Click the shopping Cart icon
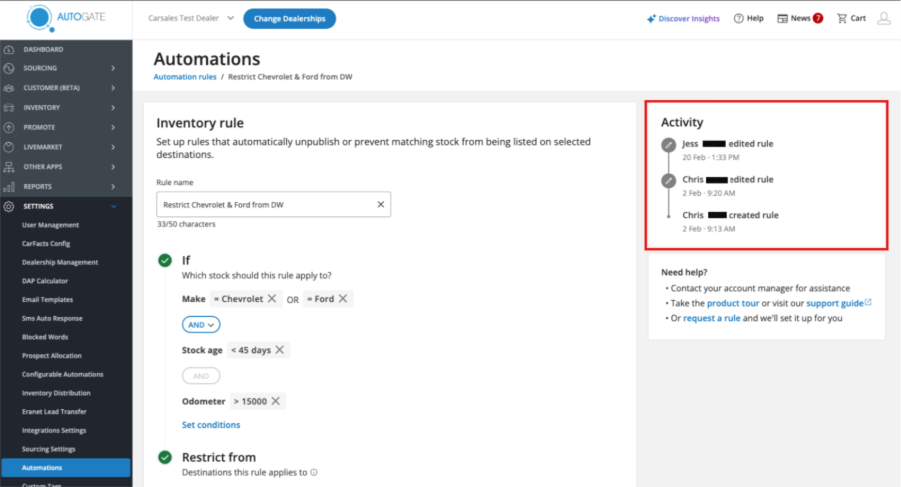 842,18
